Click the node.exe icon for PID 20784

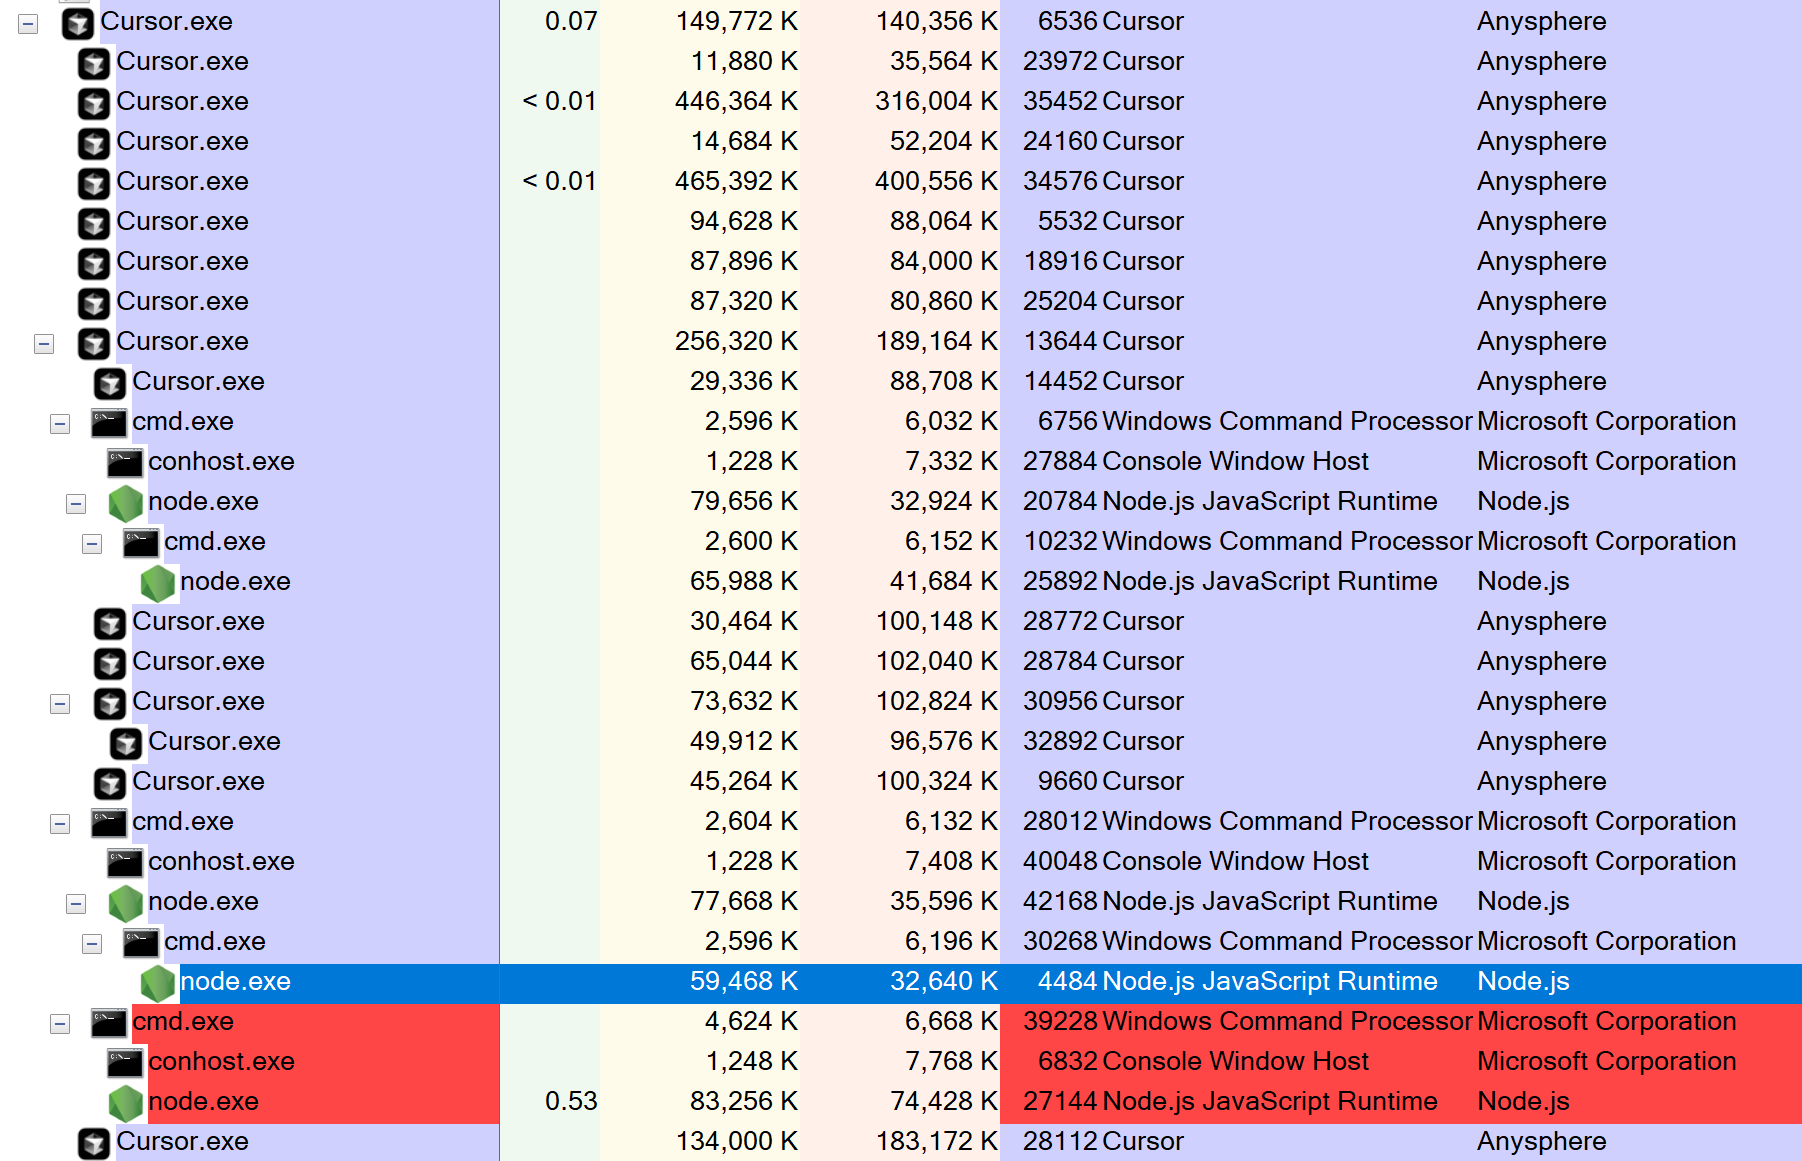pos(126,501)
